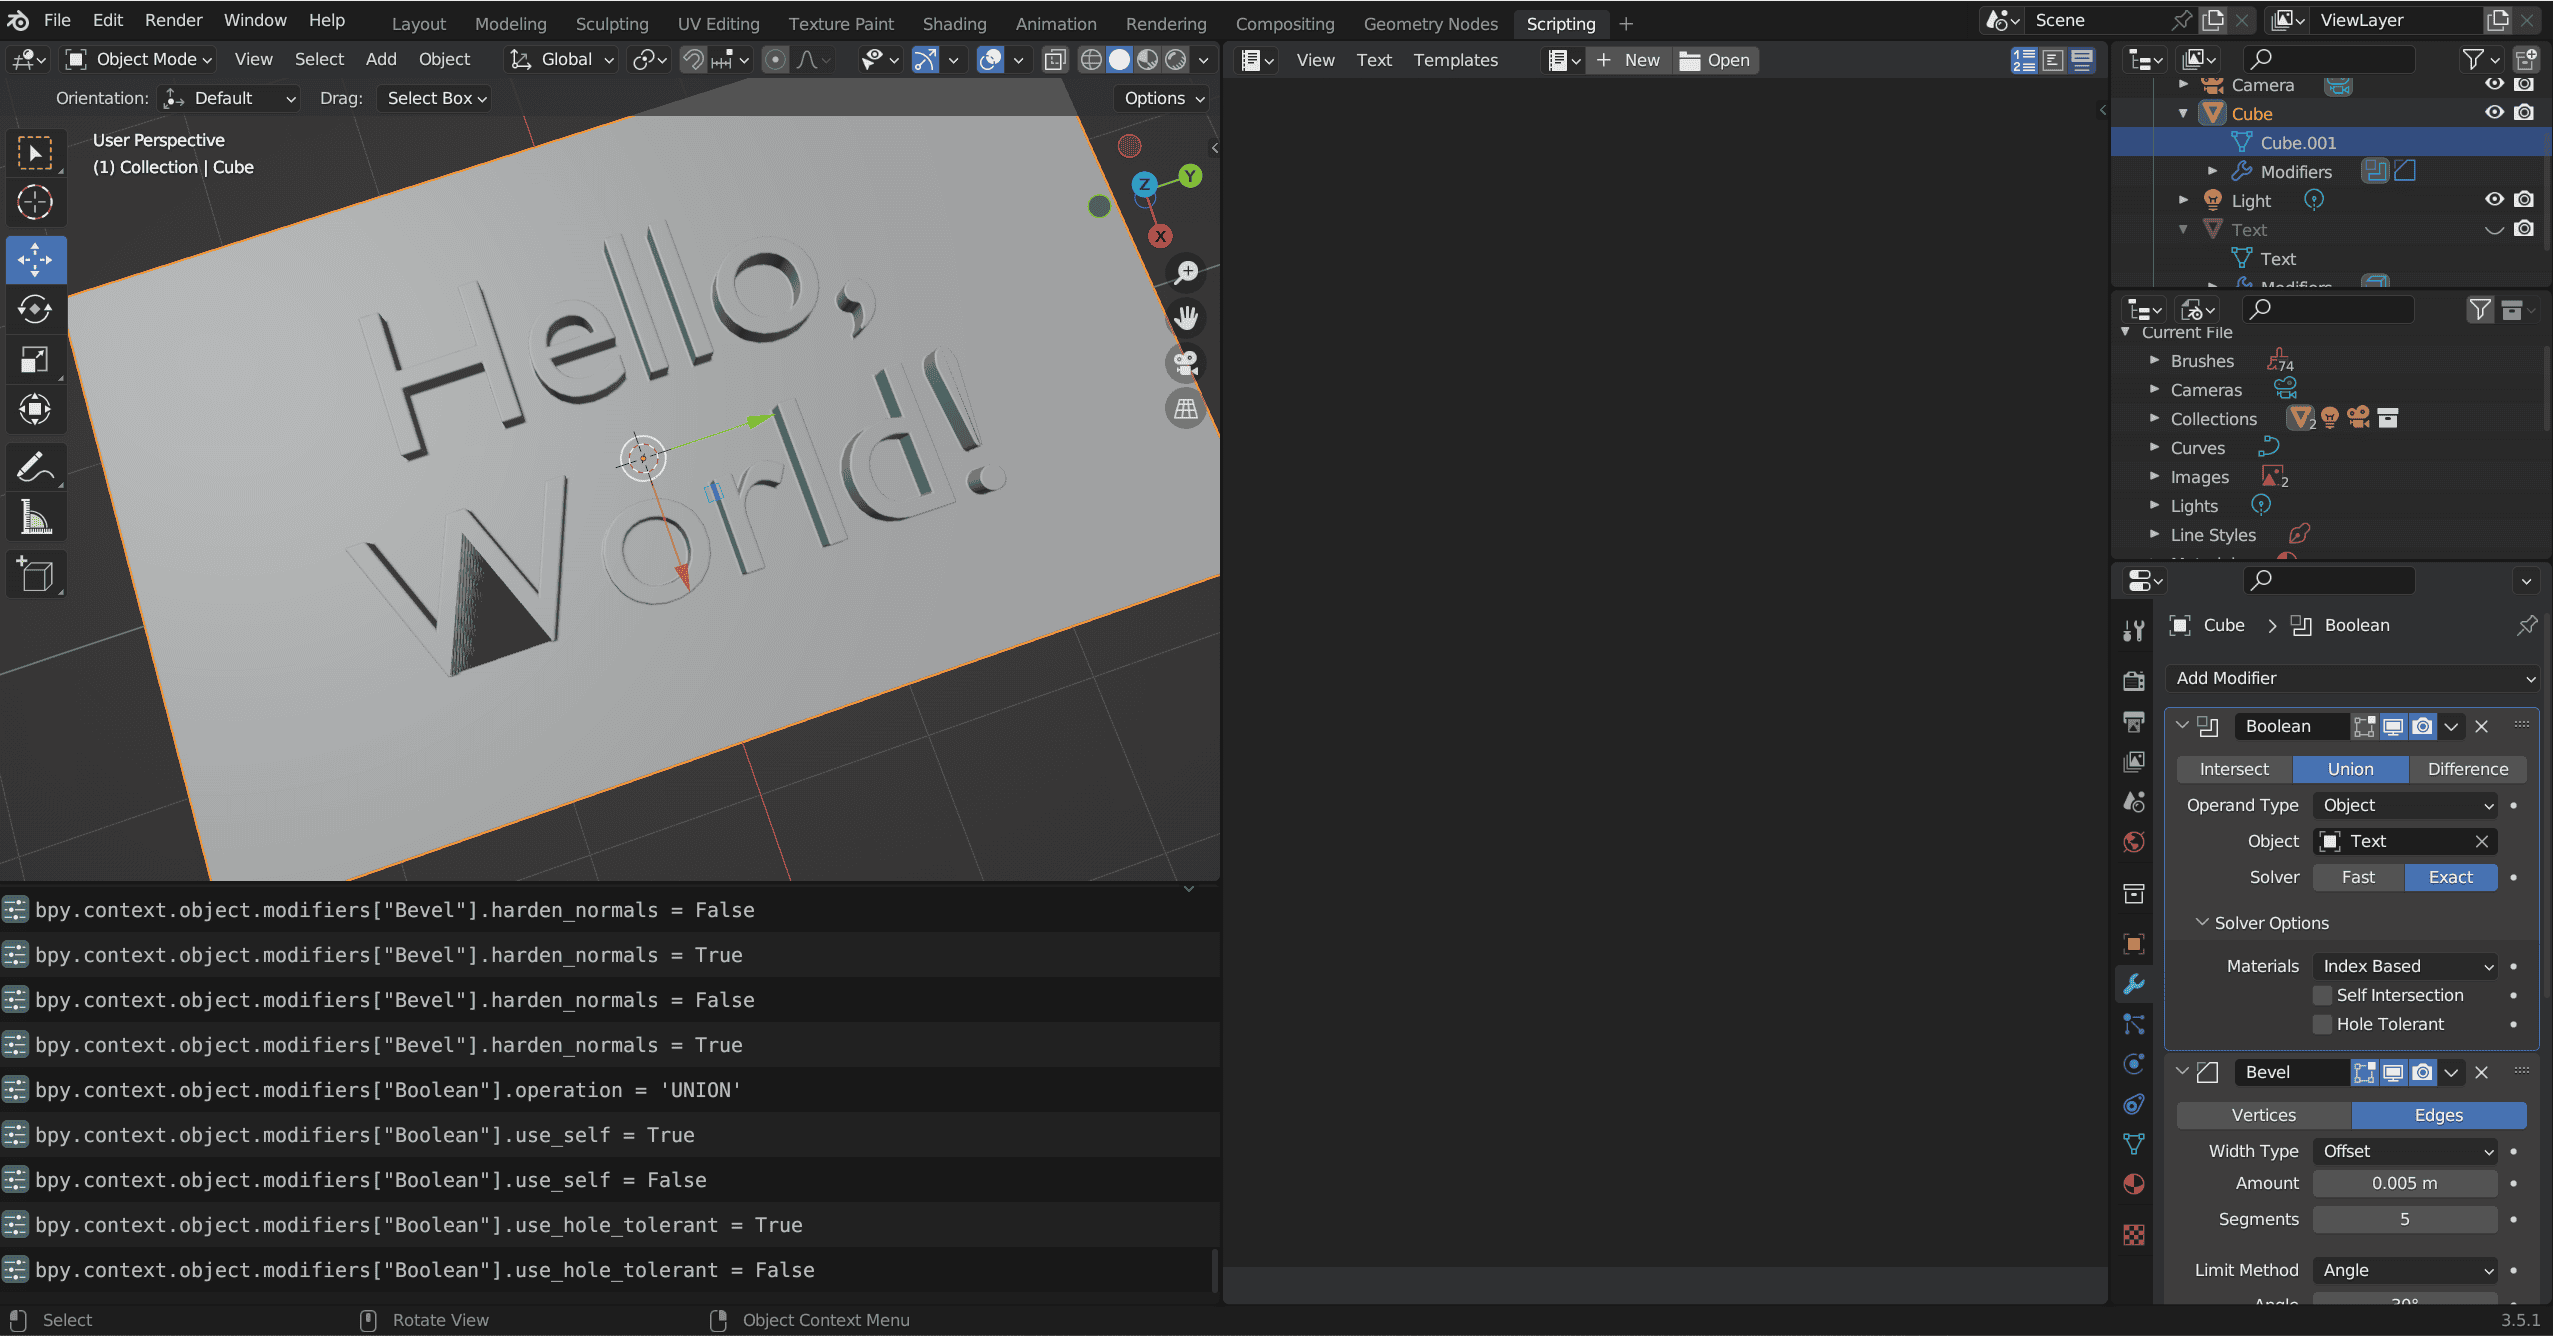Open the Add Modifier dropdown
The image size is (2553, 1336).
click(x=2353, y=678)
